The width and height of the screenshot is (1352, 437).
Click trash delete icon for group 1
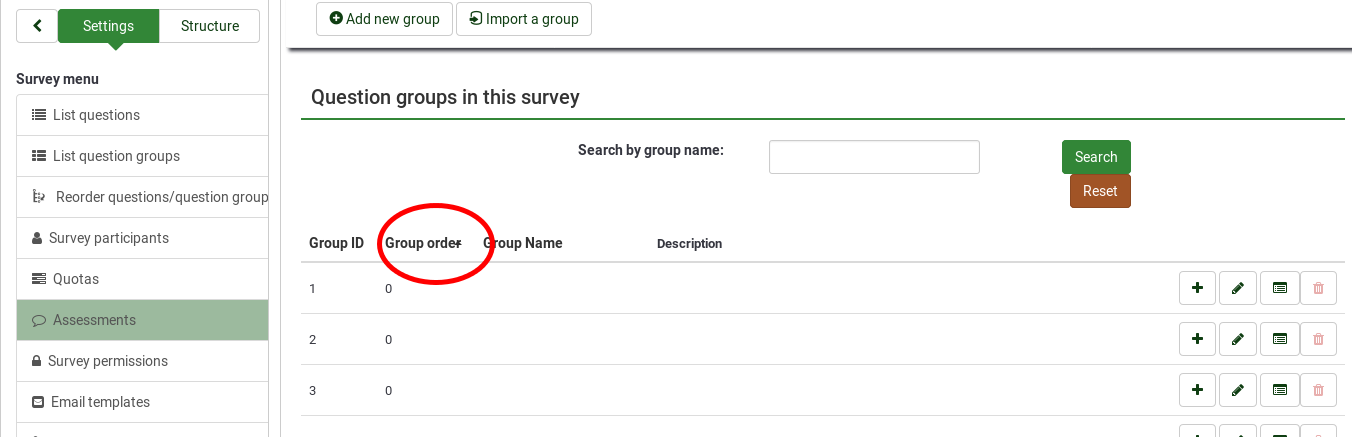tap(1318, 288)
